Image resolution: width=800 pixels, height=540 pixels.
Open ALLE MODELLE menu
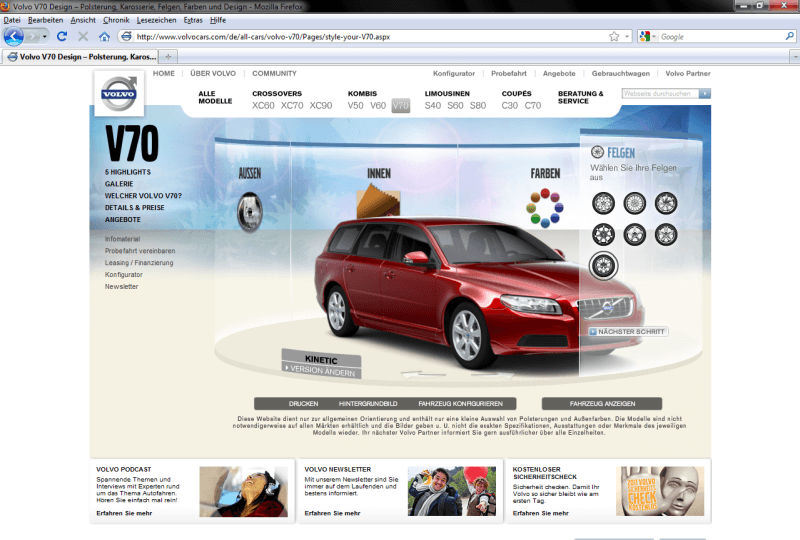[x=215, y=97]
